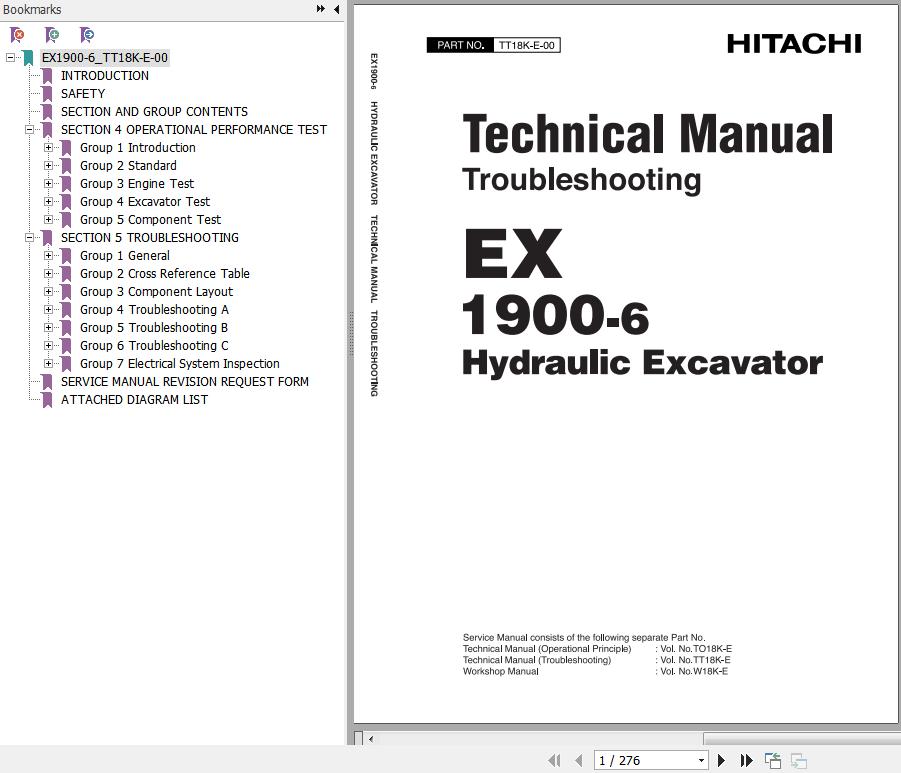This screenshot has width=901, height=773.
Task: Jump to the last page button
Action: [x=746, y=760]
